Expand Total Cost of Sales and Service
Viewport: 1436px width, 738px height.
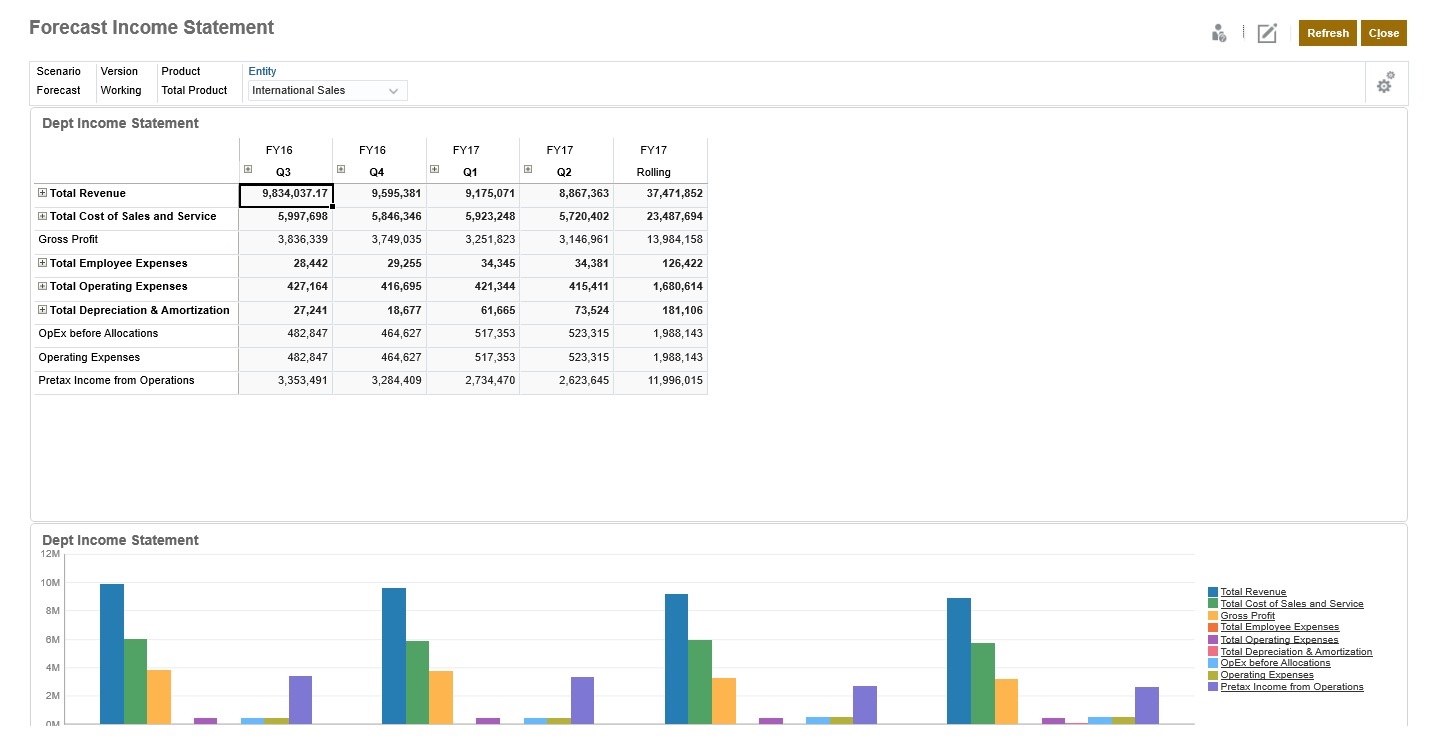tap(41, 216)
